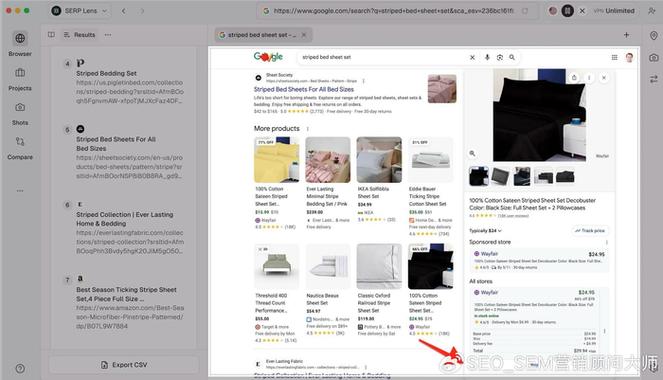Click the Google voice search microphone
663x380 pixels.
pos(487,57)
